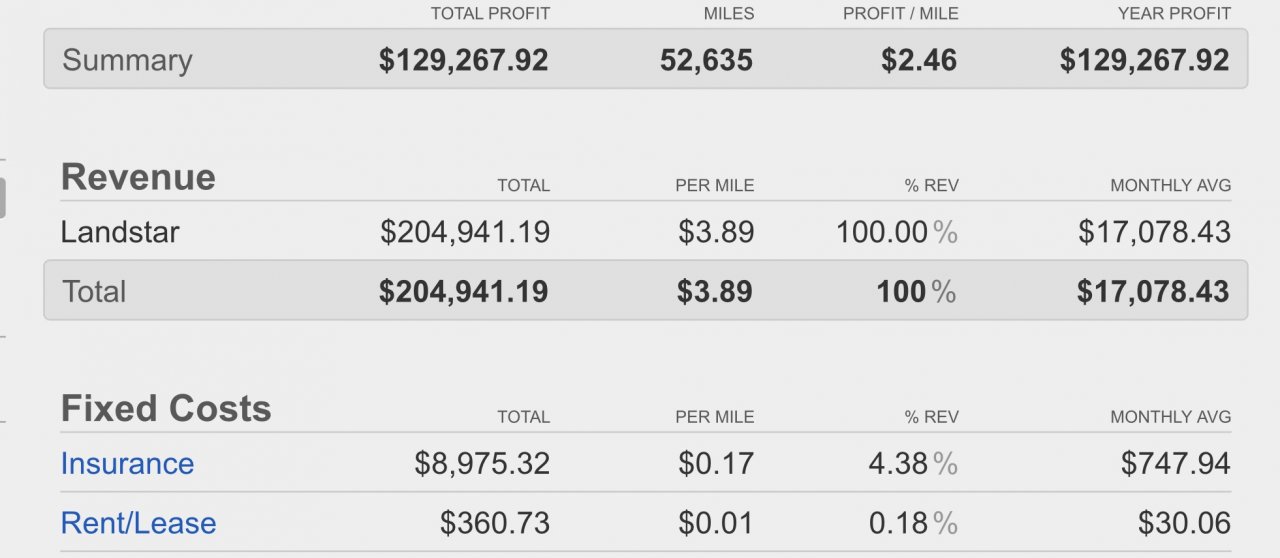Click the PROFIT / MILE column header

900,13
